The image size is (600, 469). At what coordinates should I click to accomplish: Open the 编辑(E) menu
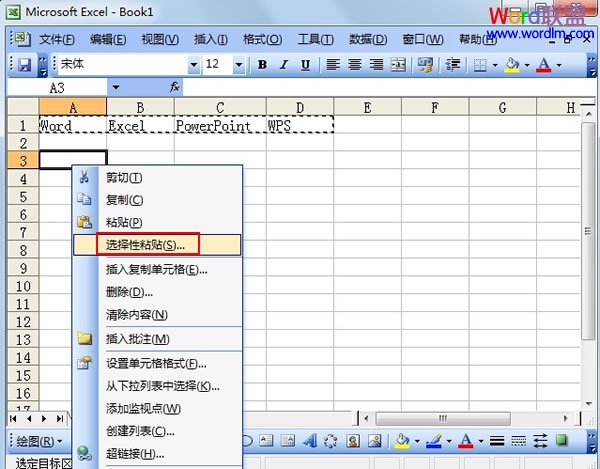[x=108, y=39]
